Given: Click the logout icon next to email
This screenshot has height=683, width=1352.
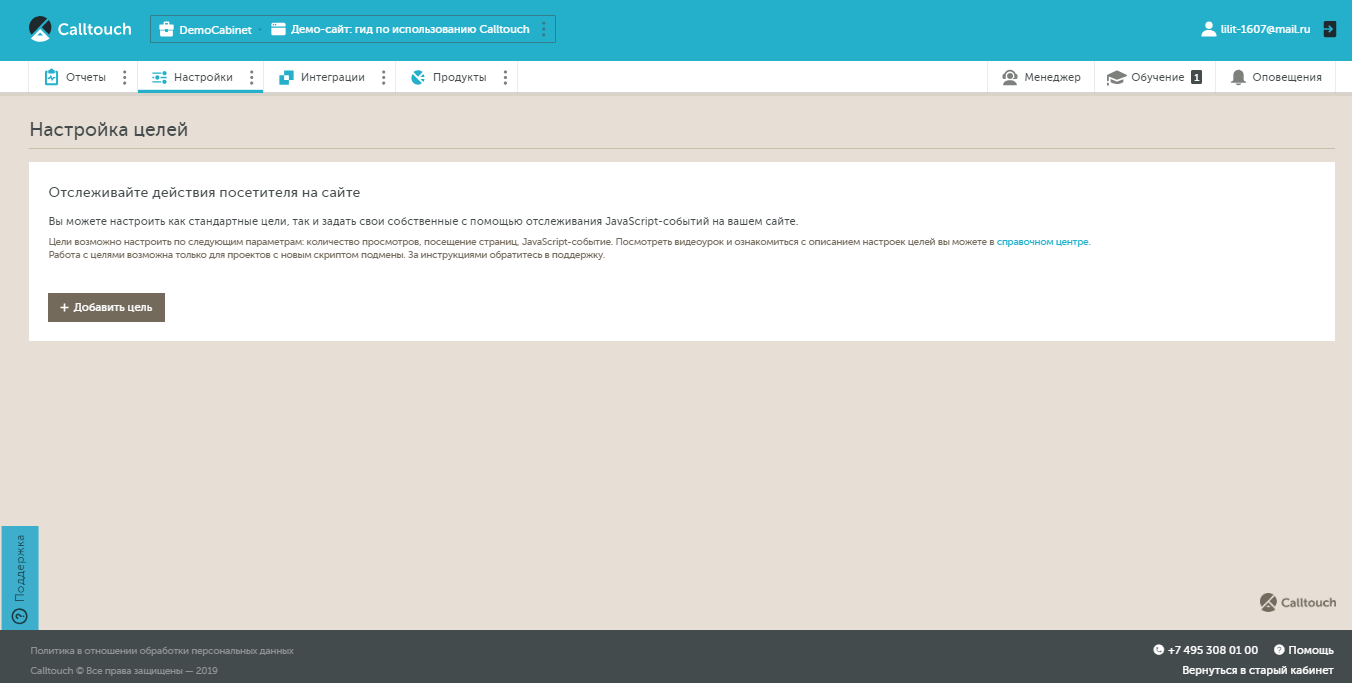Looking at the screenshot, I should (x=1329, y=29).
